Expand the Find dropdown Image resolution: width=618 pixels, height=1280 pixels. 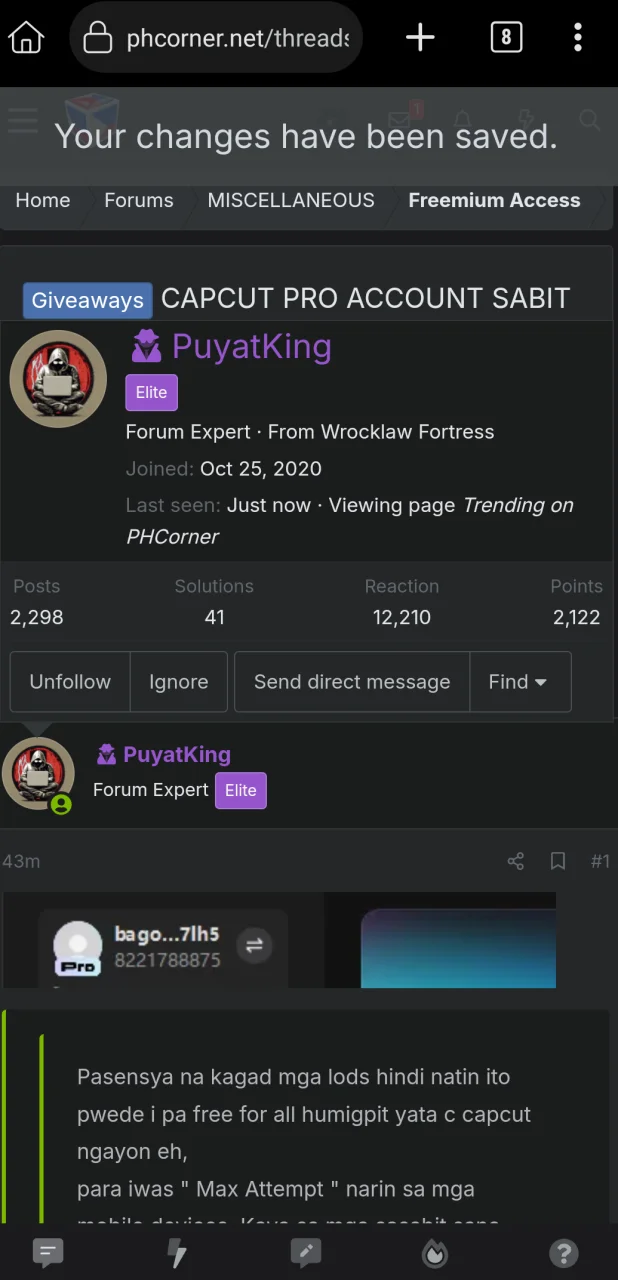pyautogui.click(x=520, y=682)
